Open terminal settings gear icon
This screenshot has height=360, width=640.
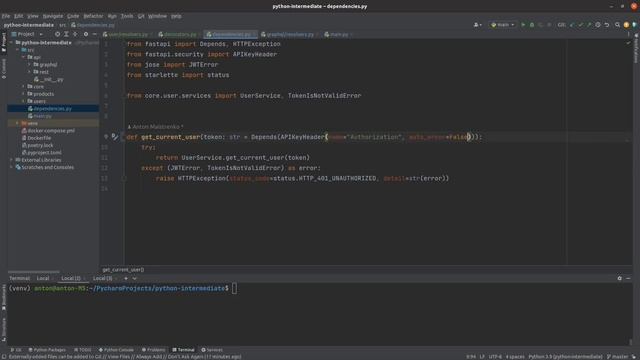click(620, 278)
